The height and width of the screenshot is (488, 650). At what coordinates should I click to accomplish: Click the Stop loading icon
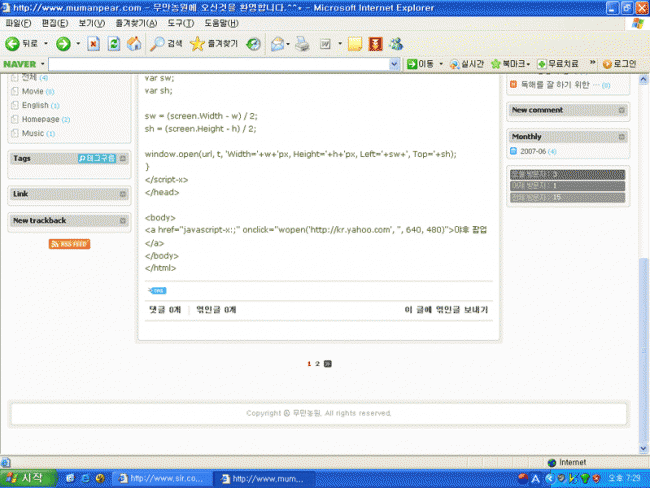pos(93,44)
